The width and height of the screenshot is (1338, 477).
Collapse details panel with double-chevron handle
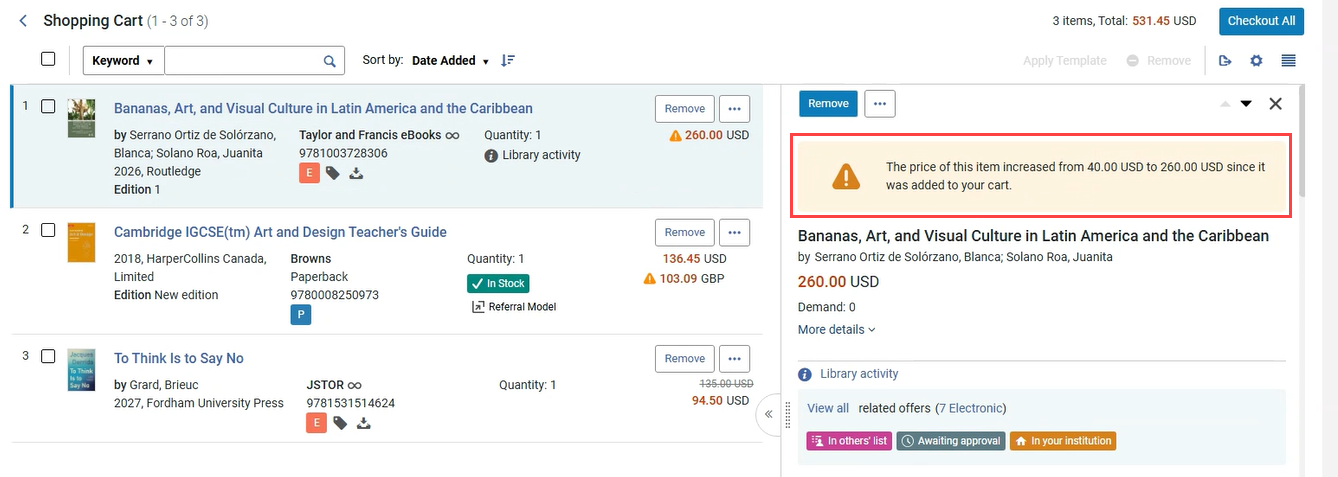(768, 414)
